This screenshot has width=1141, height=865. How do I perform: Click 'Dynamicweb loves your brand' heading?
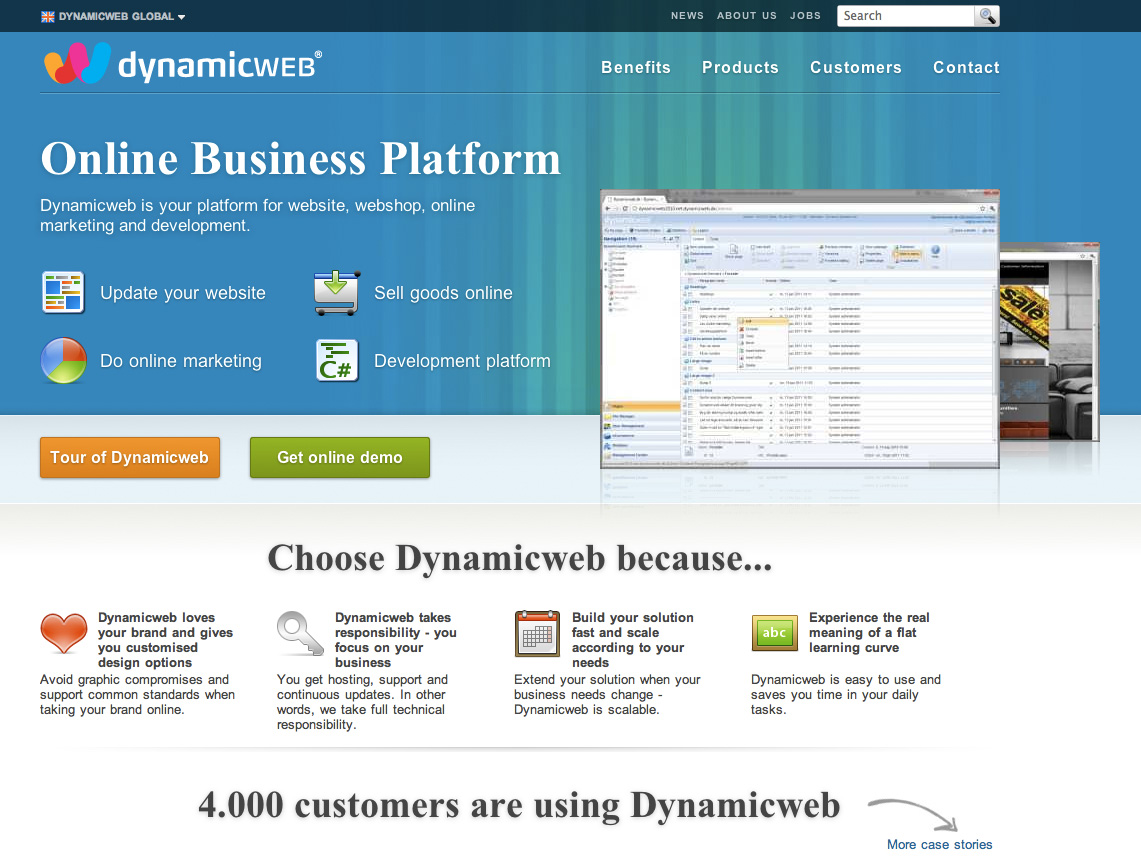[x=165, y=640]
